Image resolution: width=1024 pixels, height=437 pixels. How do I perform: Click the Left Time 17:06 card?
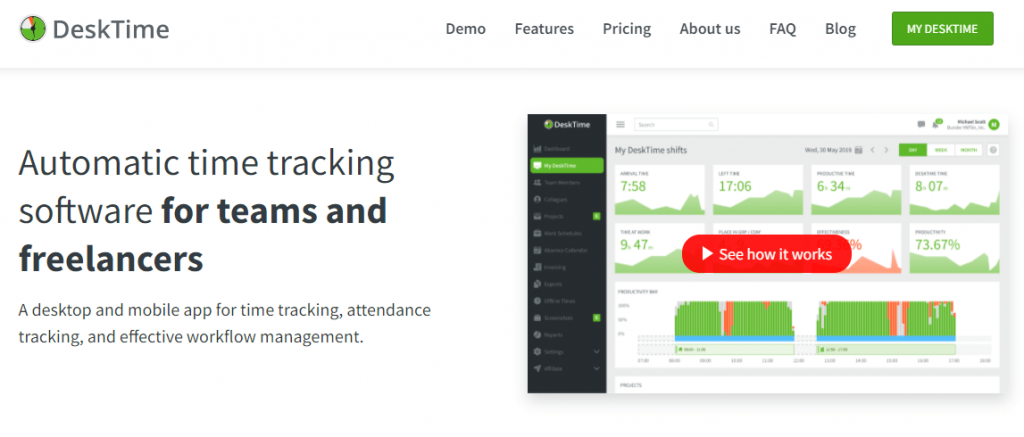click(x=758, y=190)
